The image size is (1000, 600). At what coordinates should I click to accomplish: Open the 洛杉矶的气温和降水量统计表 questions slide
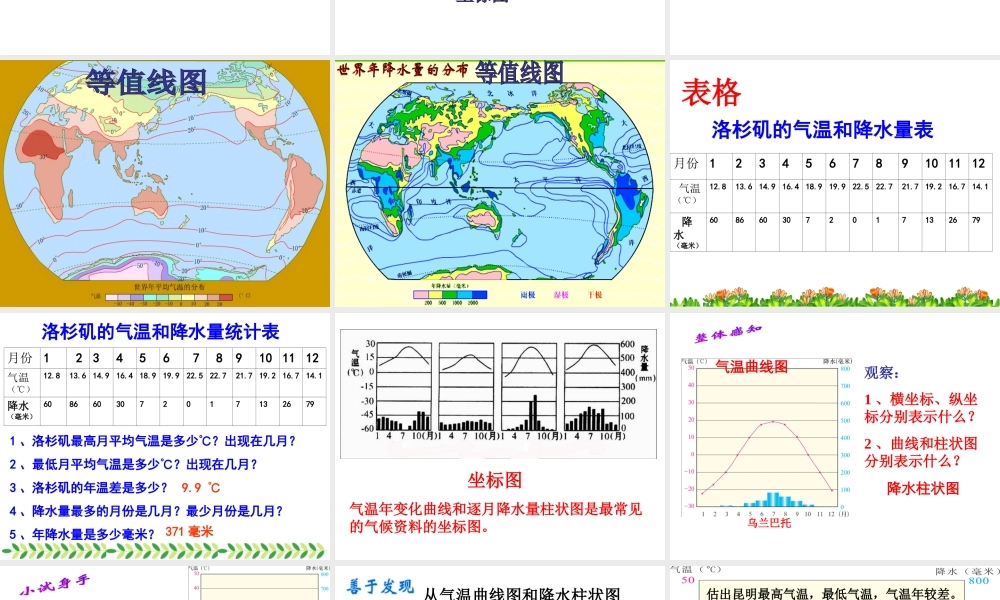pos(165,436)
